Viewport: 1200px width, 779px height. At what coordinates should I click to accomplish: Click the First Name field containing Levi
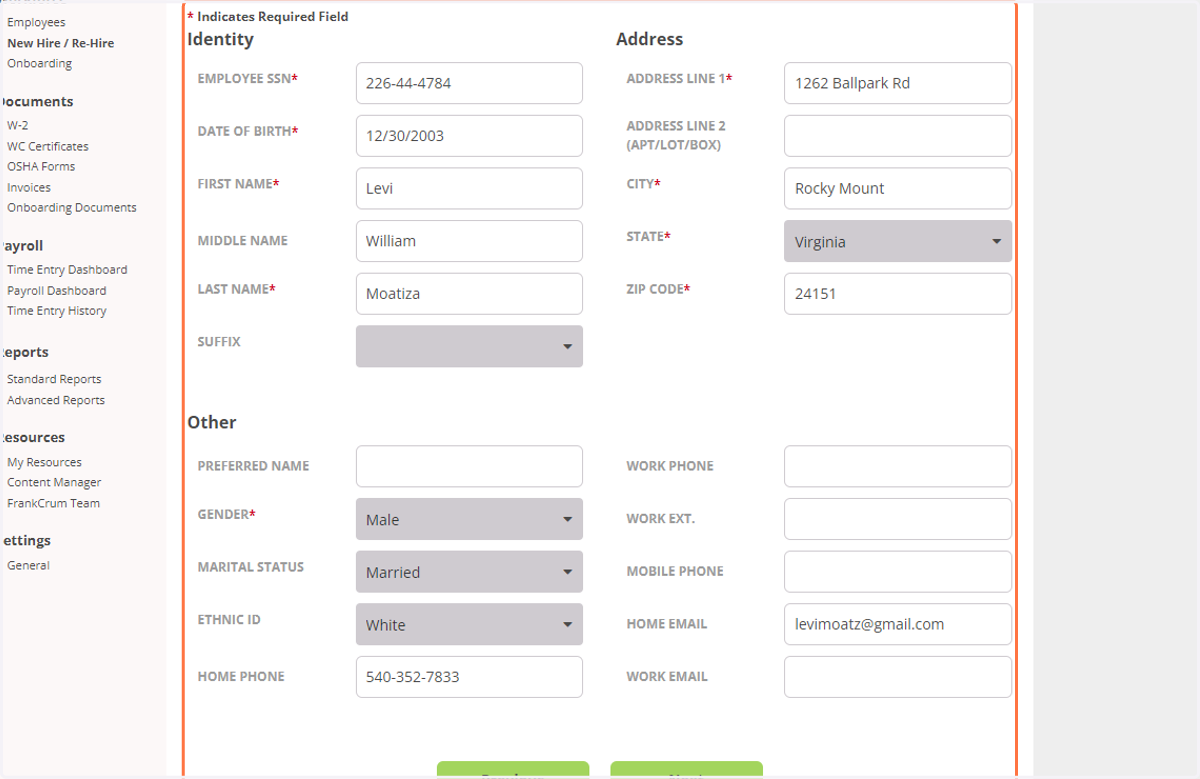click(469, 188)
